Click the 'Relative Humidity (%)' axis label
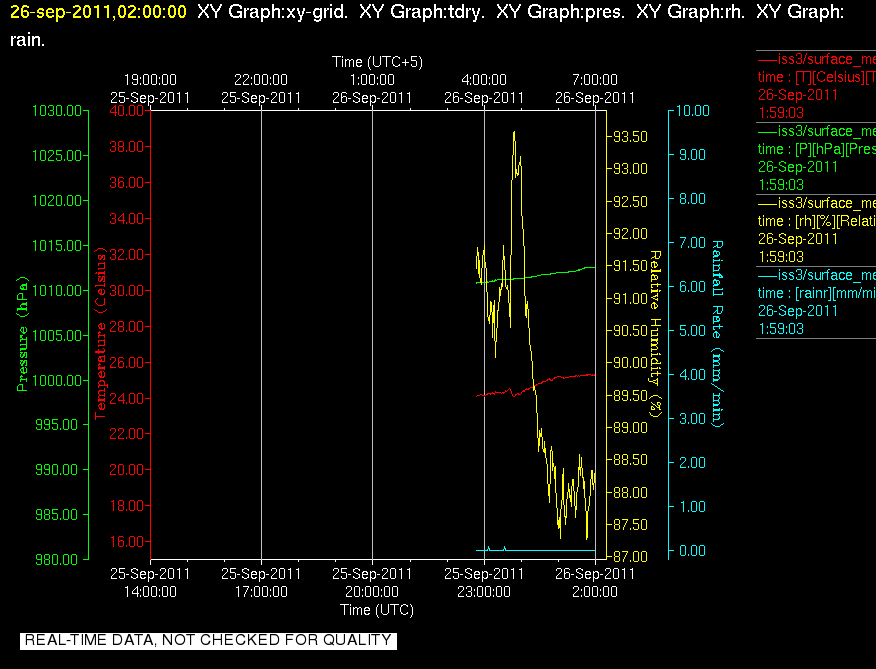 [655, 334]
